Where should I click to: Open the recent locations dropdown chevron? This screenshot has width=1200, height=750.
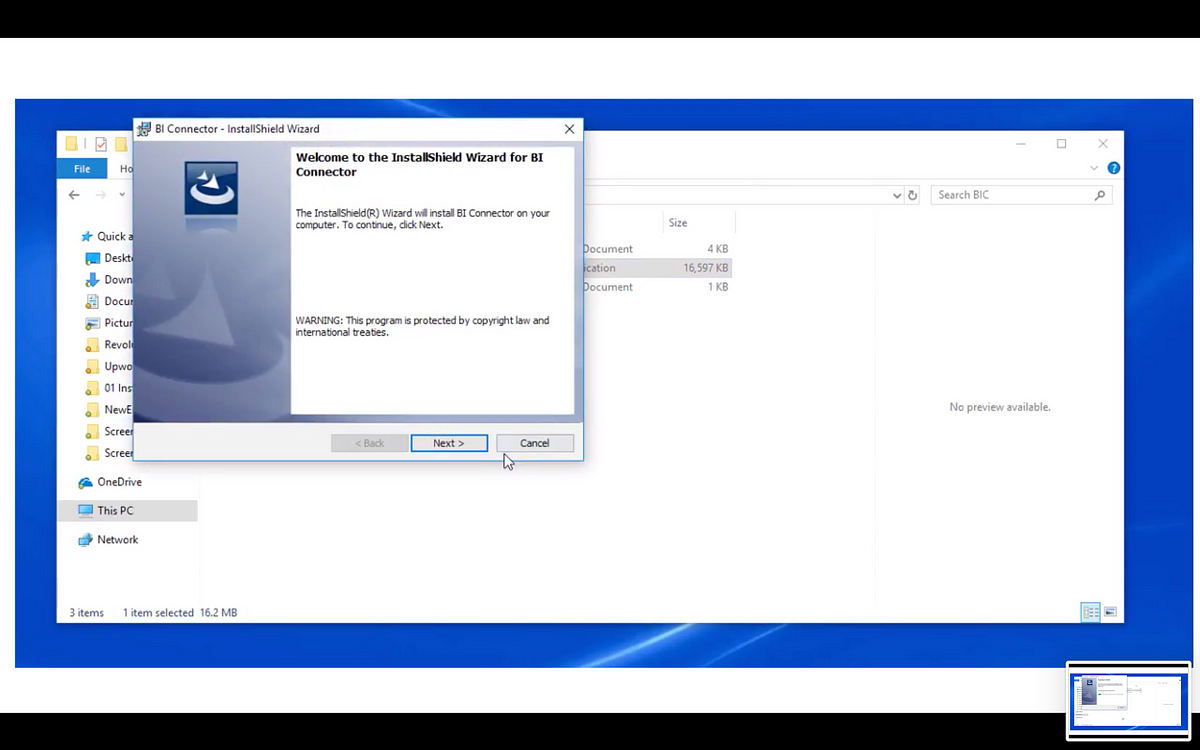click(x=122, y=195)
